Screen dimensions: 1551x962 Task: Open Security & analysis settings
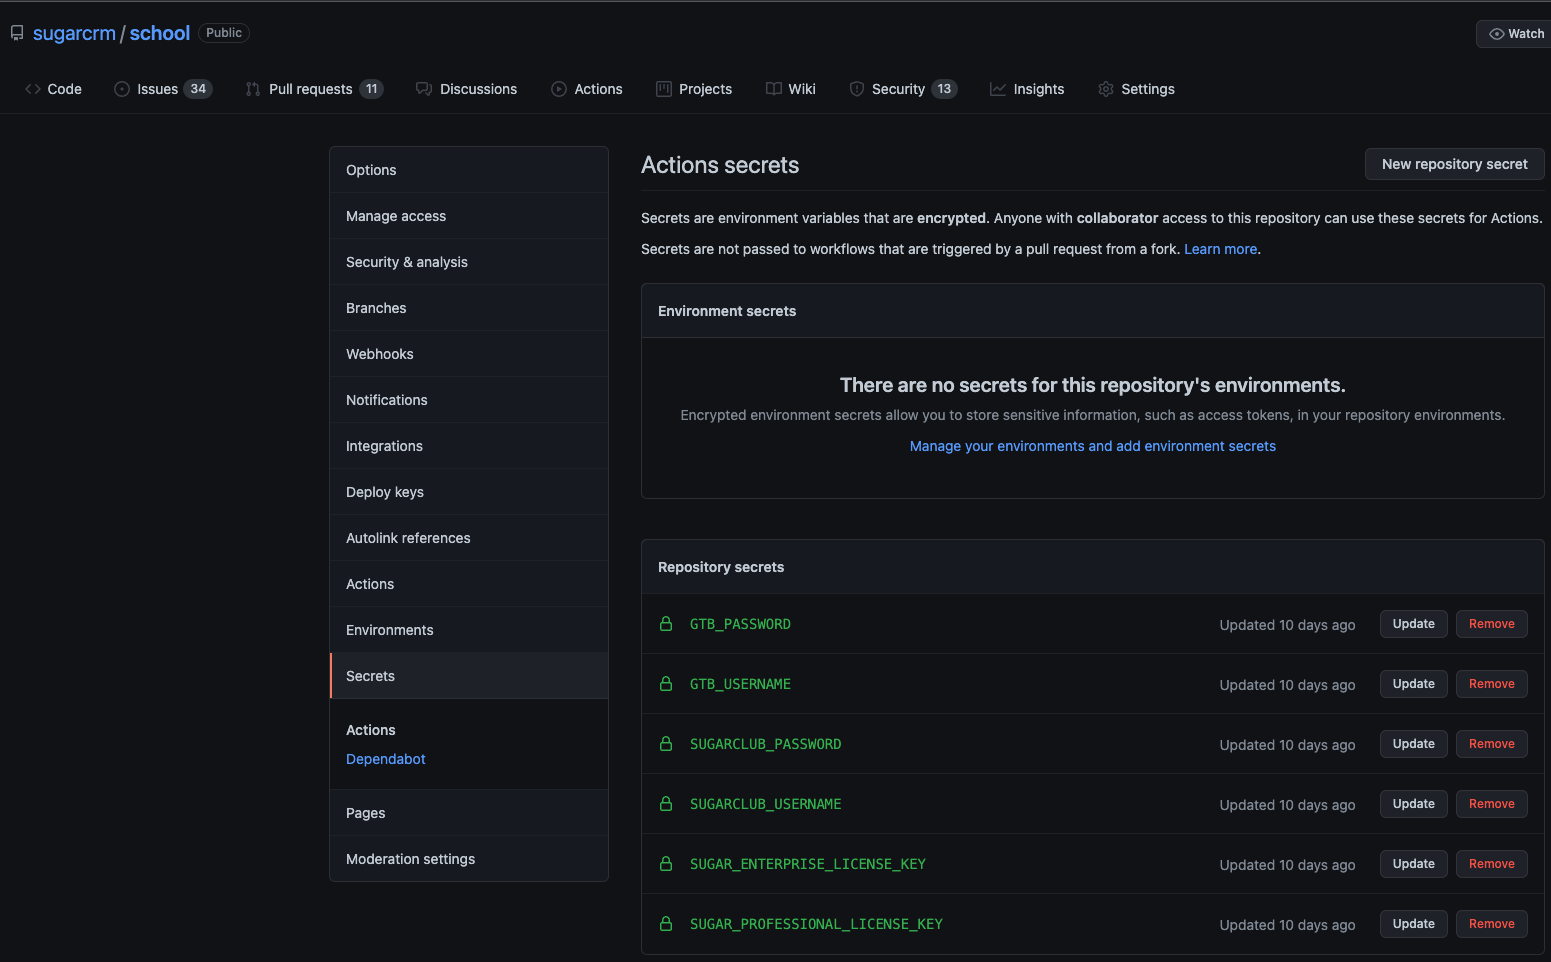(x=469, y=262)
